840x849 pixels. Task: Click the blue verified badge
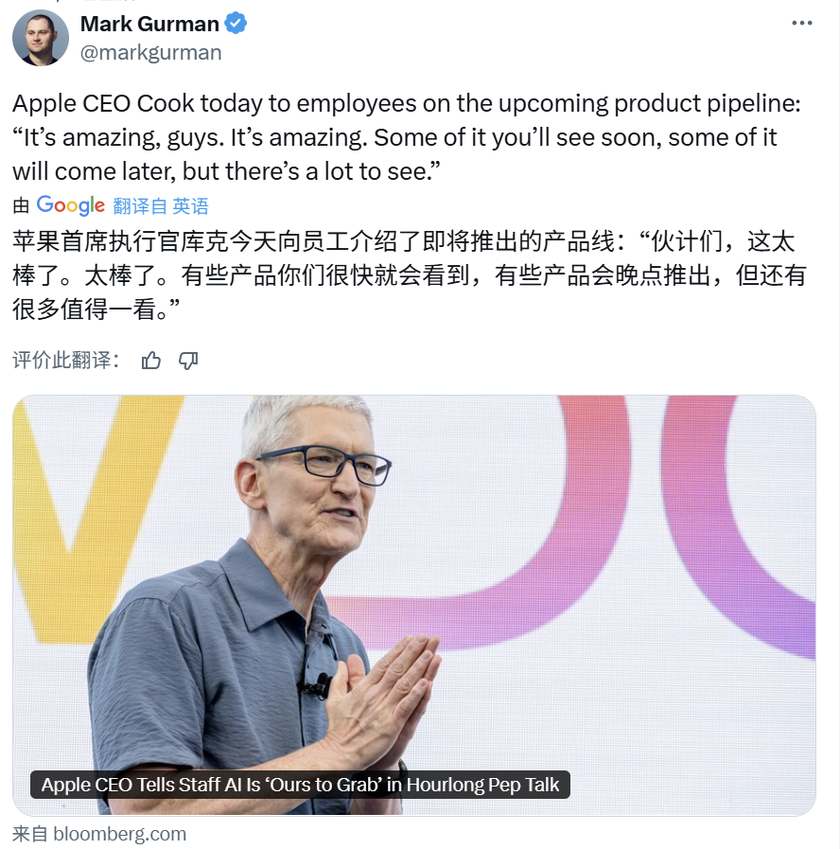(x=236, y=23)
